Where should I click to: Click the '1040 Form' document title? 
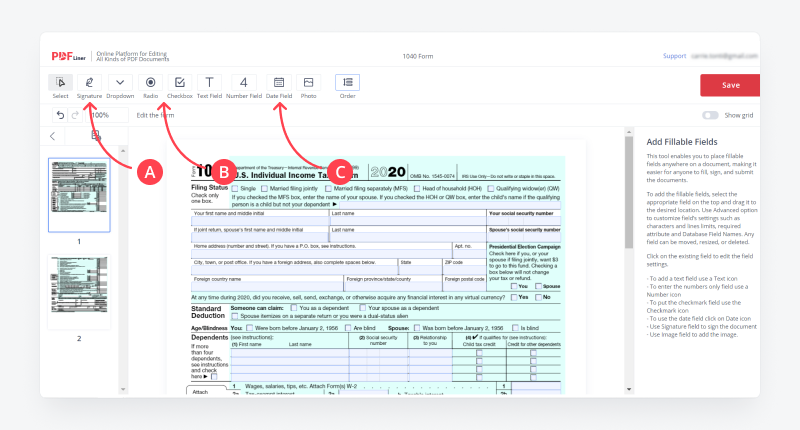pos(417,56)
